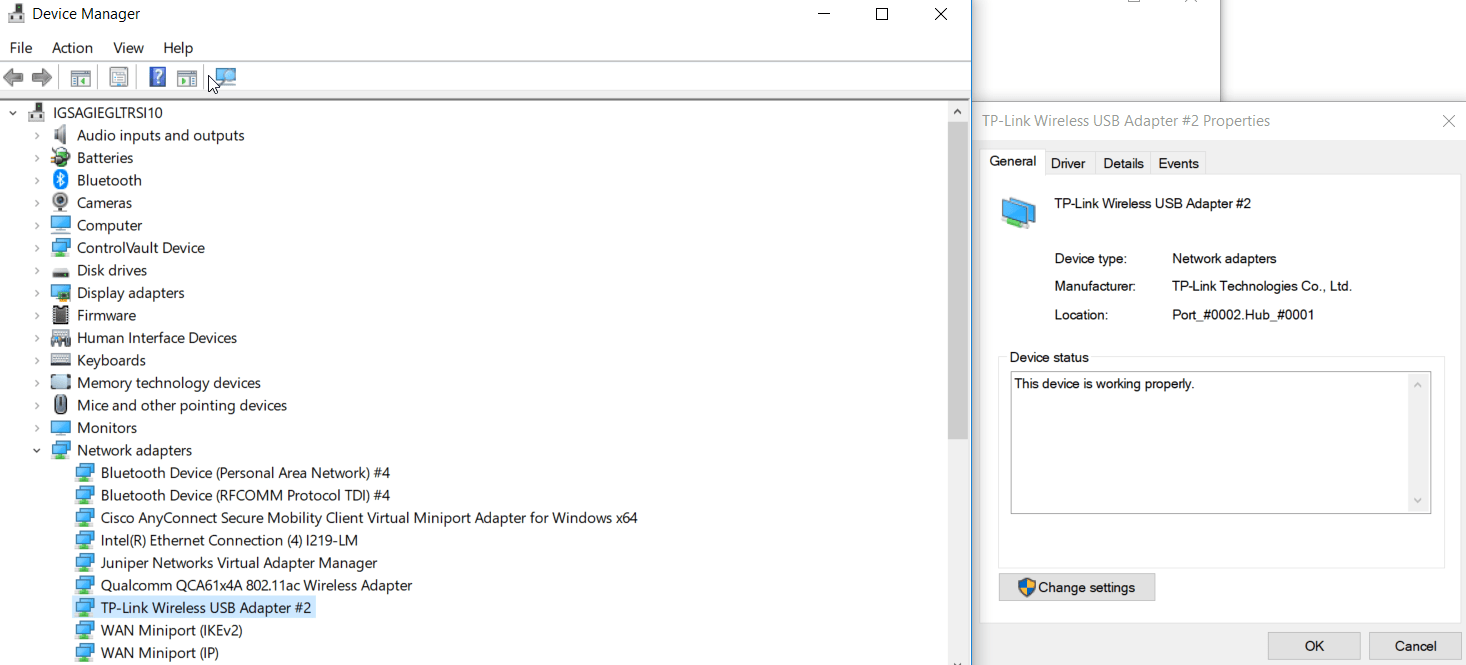Click the TP-Link adapter icon in the properties dialog
This screenshot has width=1466, height=665.
[x=1018, y=212]
